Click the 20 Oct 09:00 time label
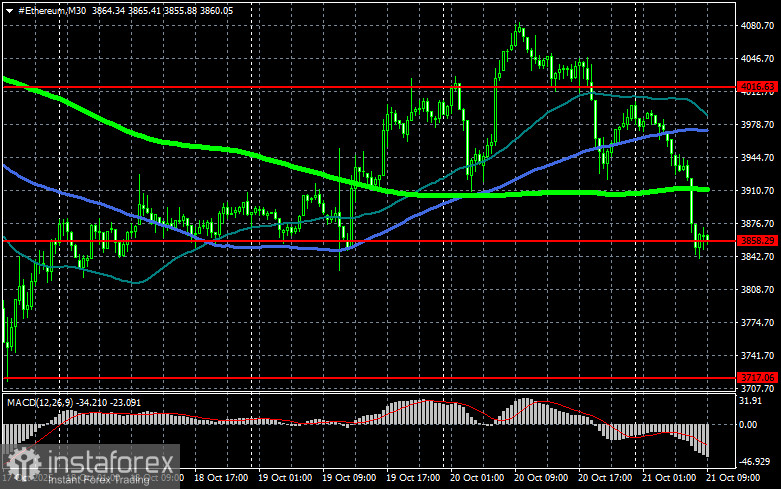Screen dimensions: 781x489 tap(541, 478)
